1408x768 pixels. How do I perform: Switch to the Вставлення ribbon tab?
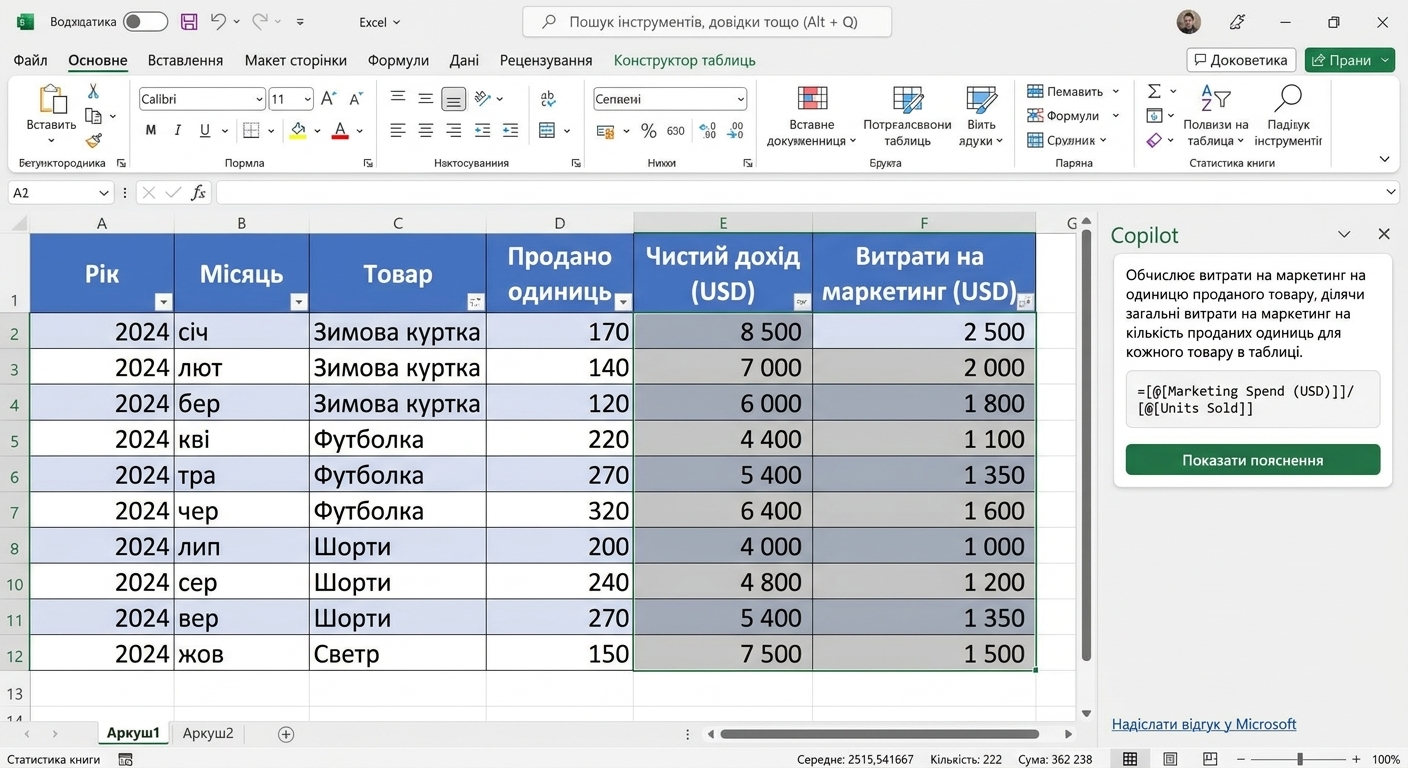(185, 60)
